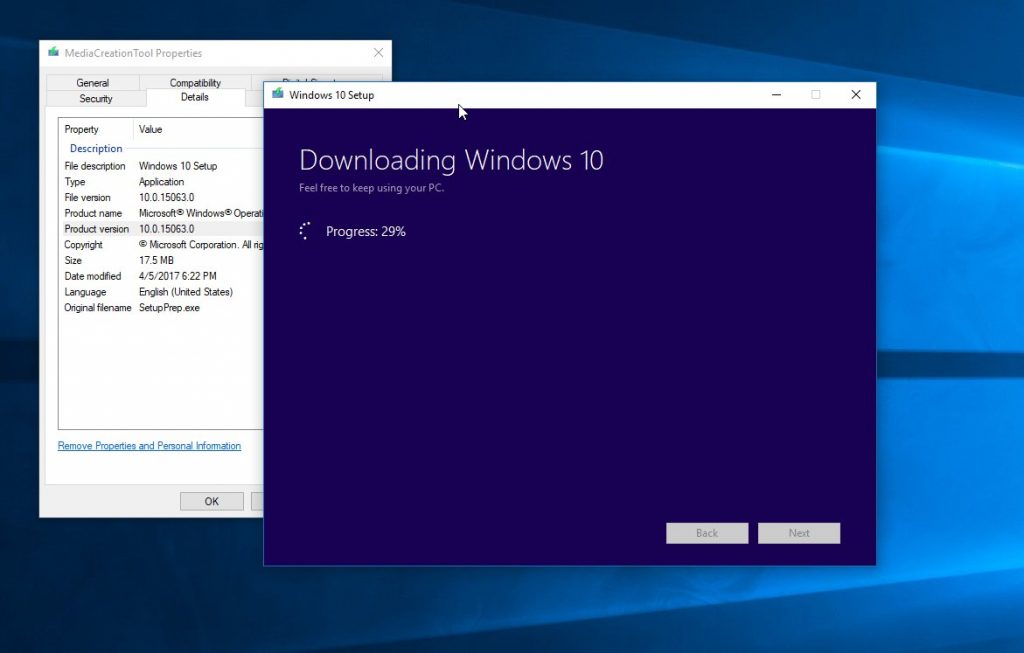Open the Security tab

pyautogui.click(x=95, y=98)
